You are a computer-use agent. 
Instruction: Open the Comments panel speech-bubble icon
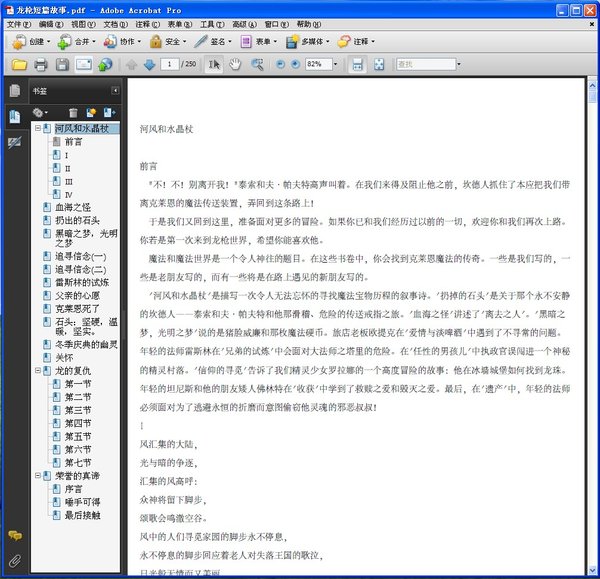15,535
